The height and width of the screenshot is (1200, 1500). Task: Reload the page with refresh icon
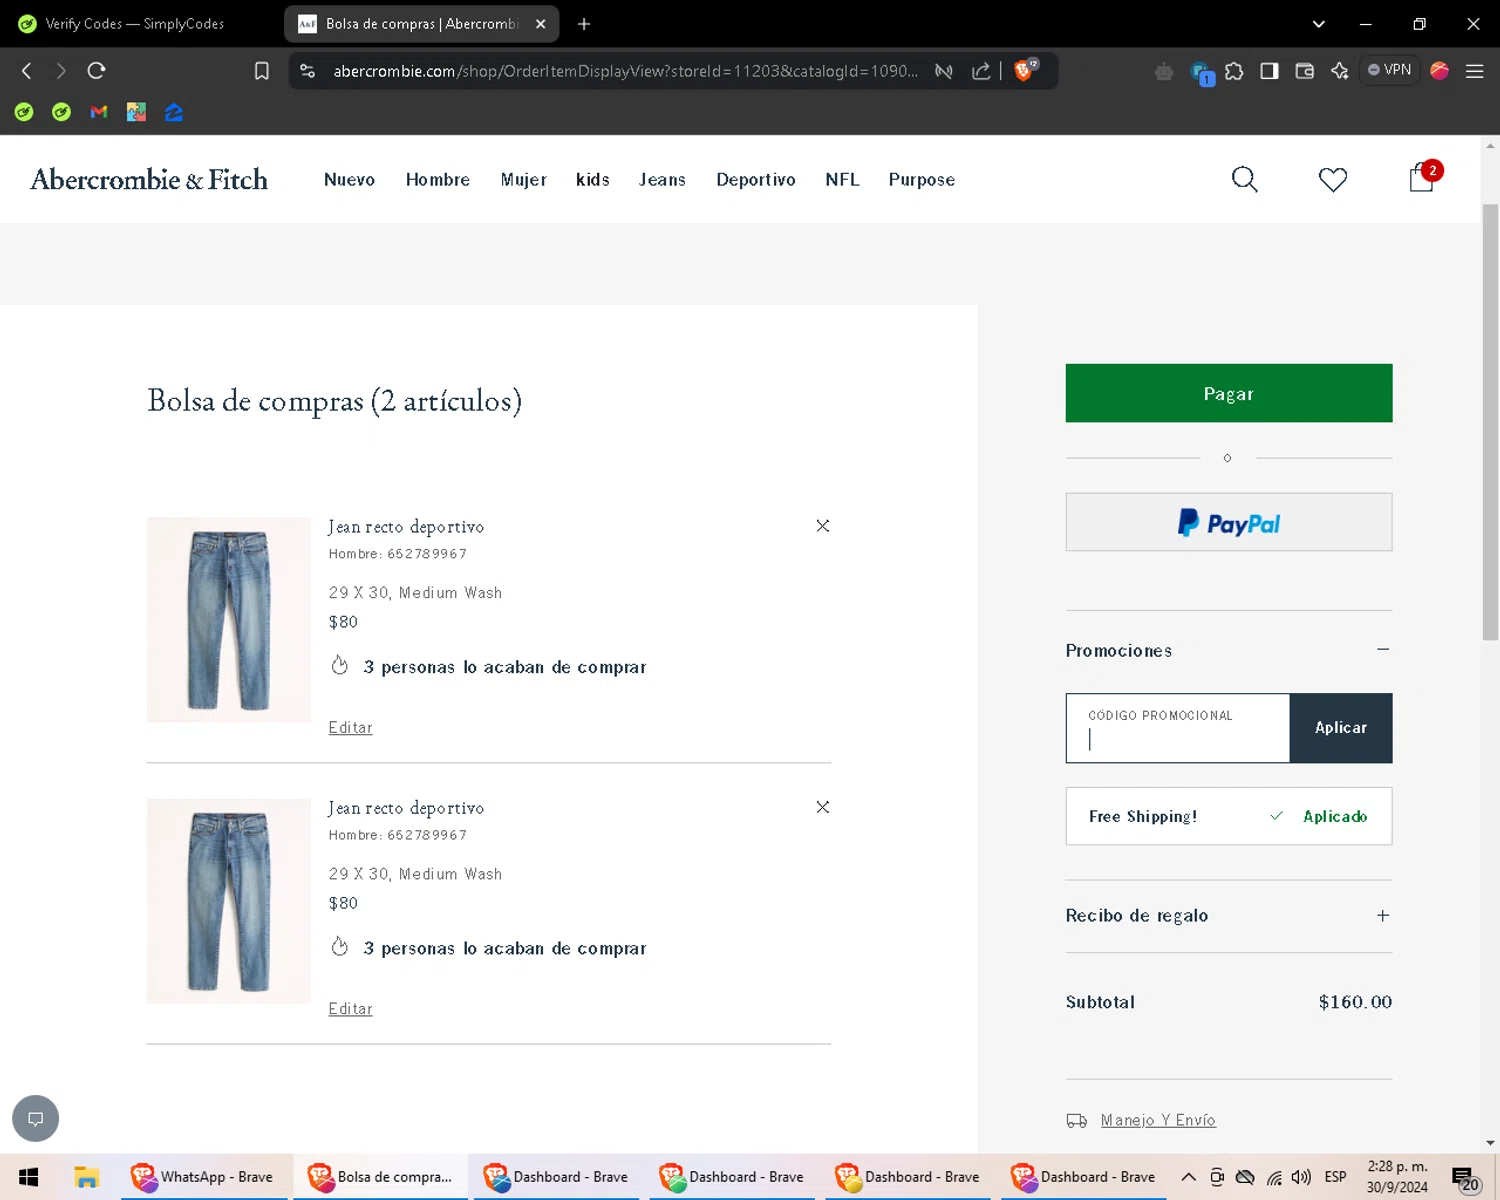coord(96,71)
